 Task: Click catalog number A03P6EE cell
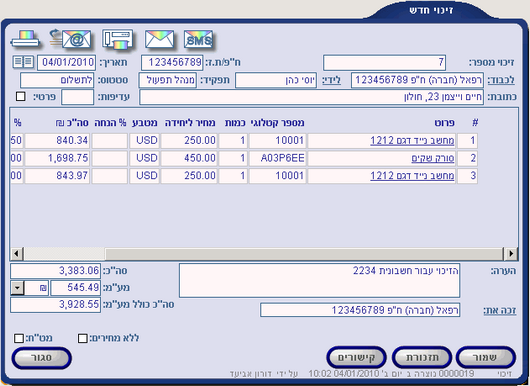[x=278, y=158]
